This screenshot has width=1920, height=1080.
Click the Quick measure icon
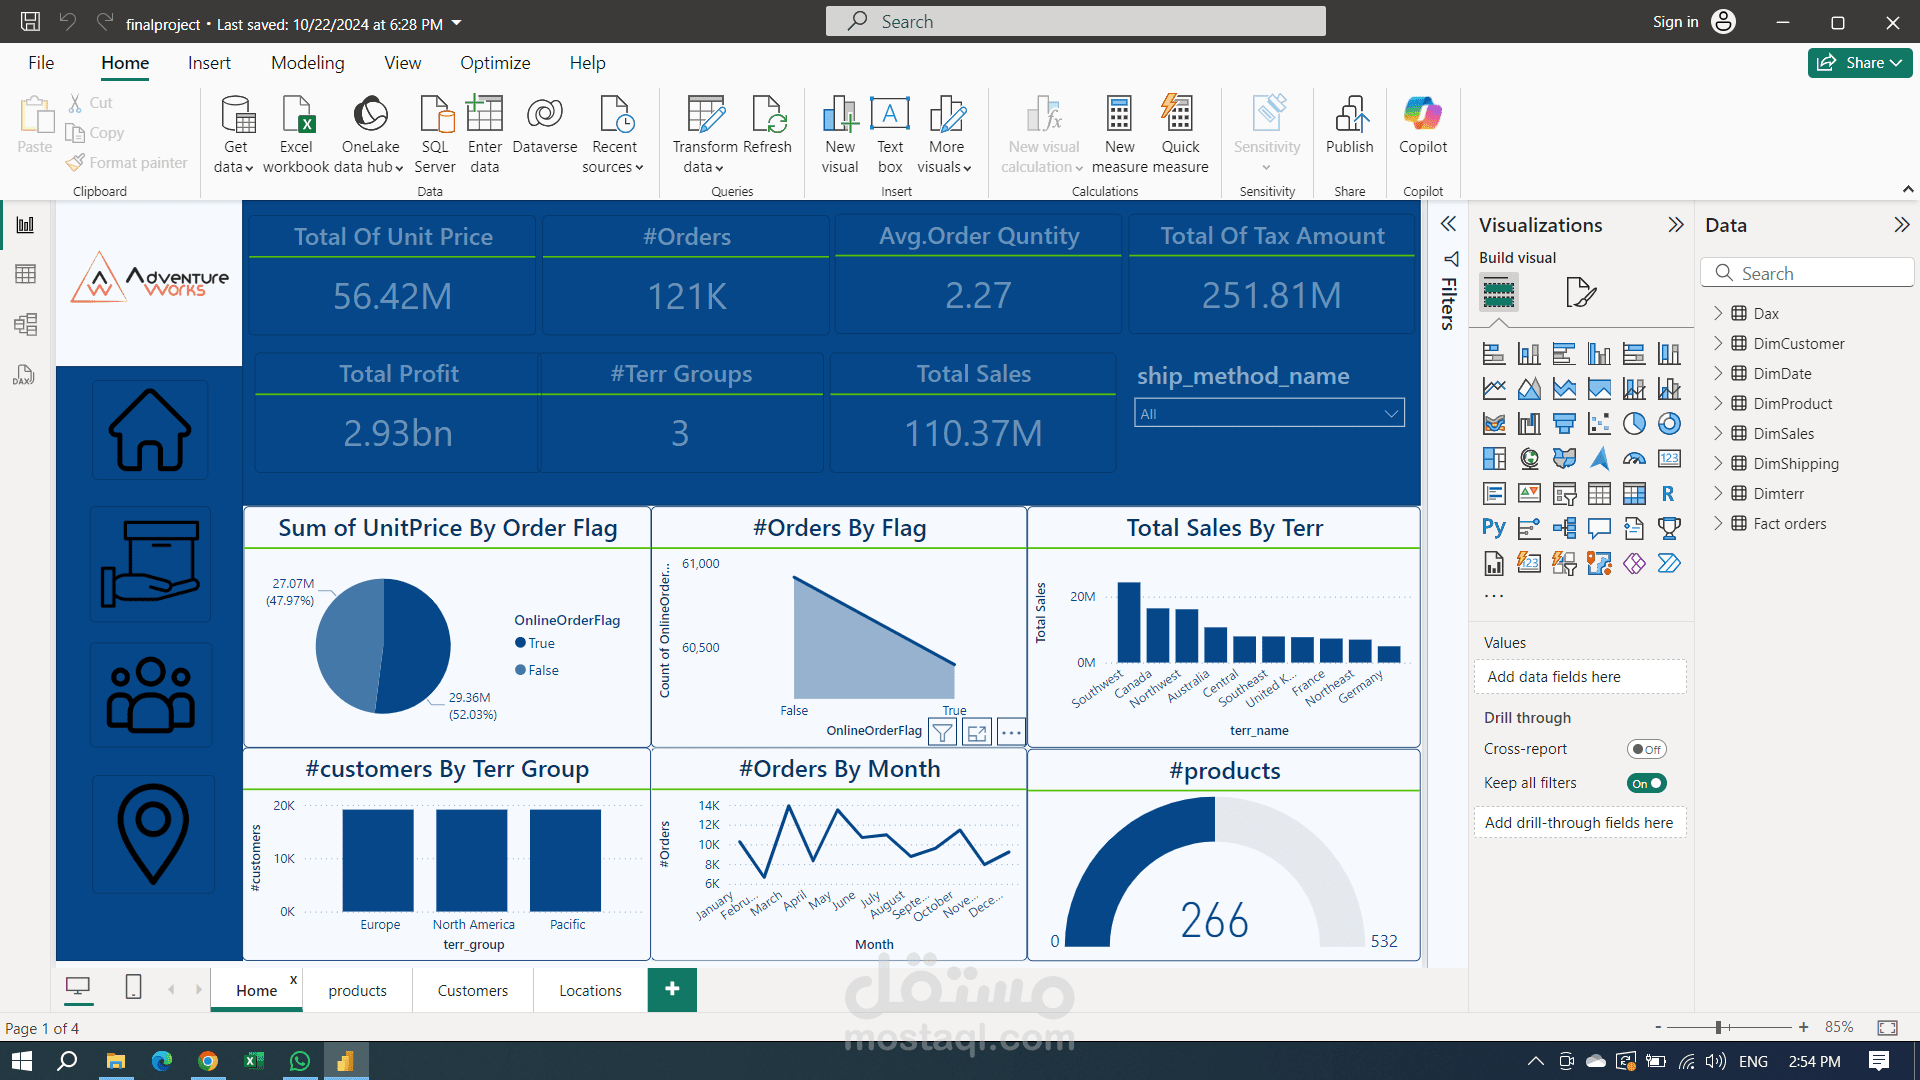1179,116
